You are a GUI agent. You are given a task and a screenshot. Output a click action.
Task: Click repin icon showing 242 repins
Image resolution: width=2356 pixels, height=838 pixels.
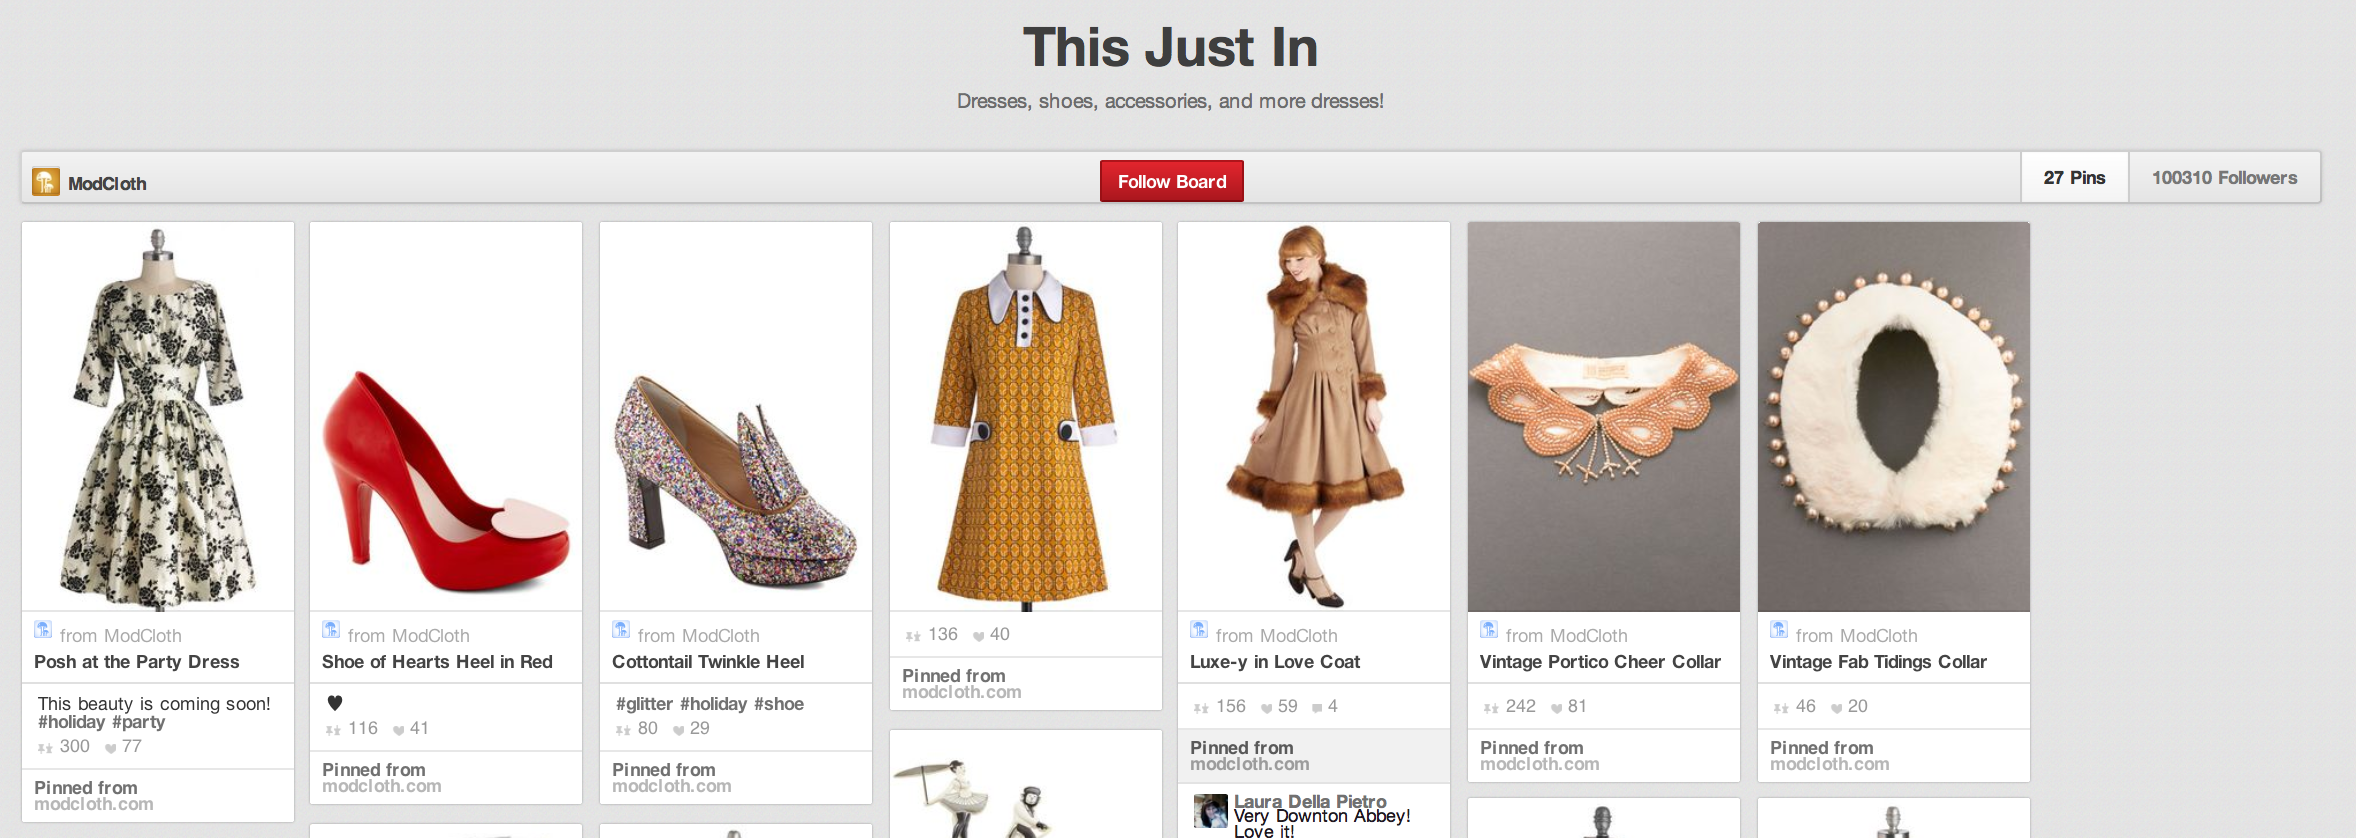tap(1491, 708)
